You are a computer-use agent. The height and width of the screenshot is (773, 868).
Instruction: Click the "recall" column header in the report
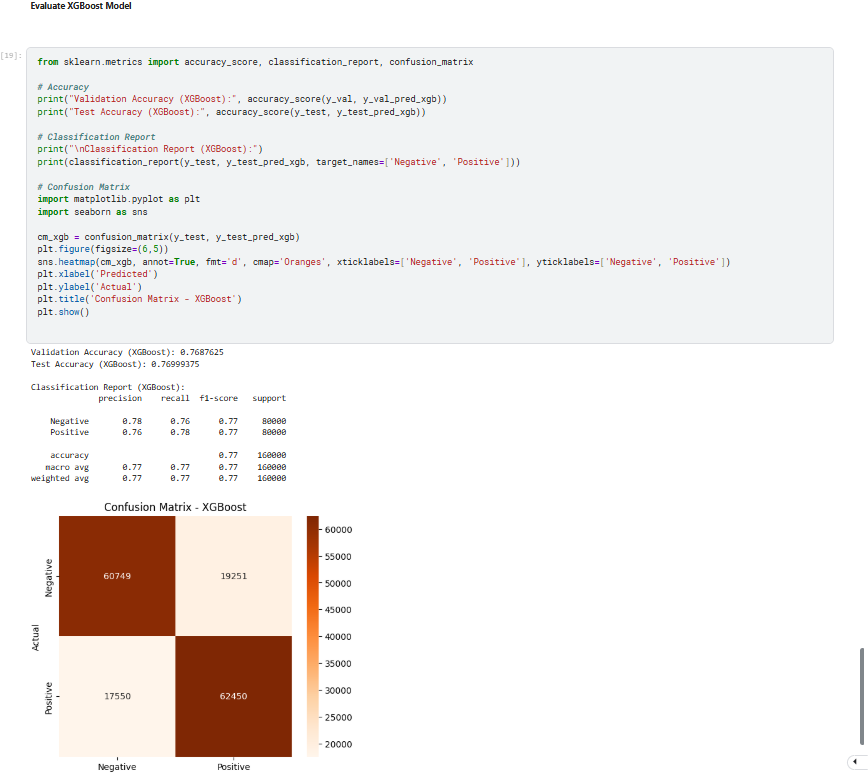[175, 398]
